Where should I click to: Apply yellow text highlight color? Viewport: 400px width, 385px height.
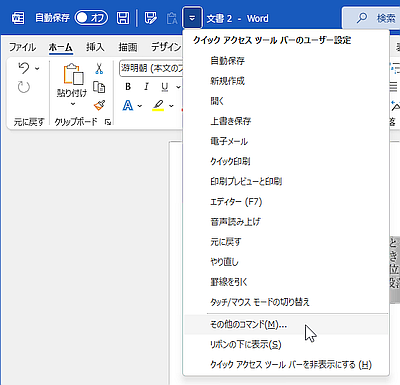pos(158,106)
